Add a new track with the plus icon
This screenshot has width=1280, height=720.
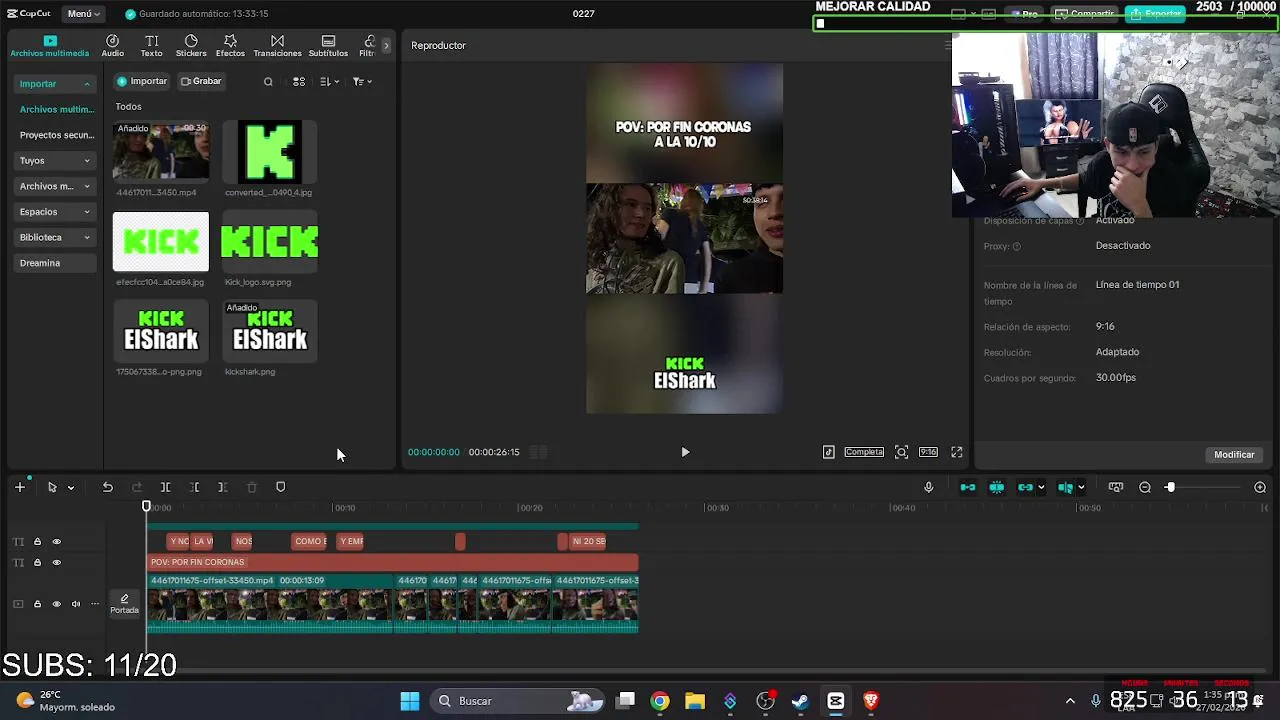(x=19, y=487)
